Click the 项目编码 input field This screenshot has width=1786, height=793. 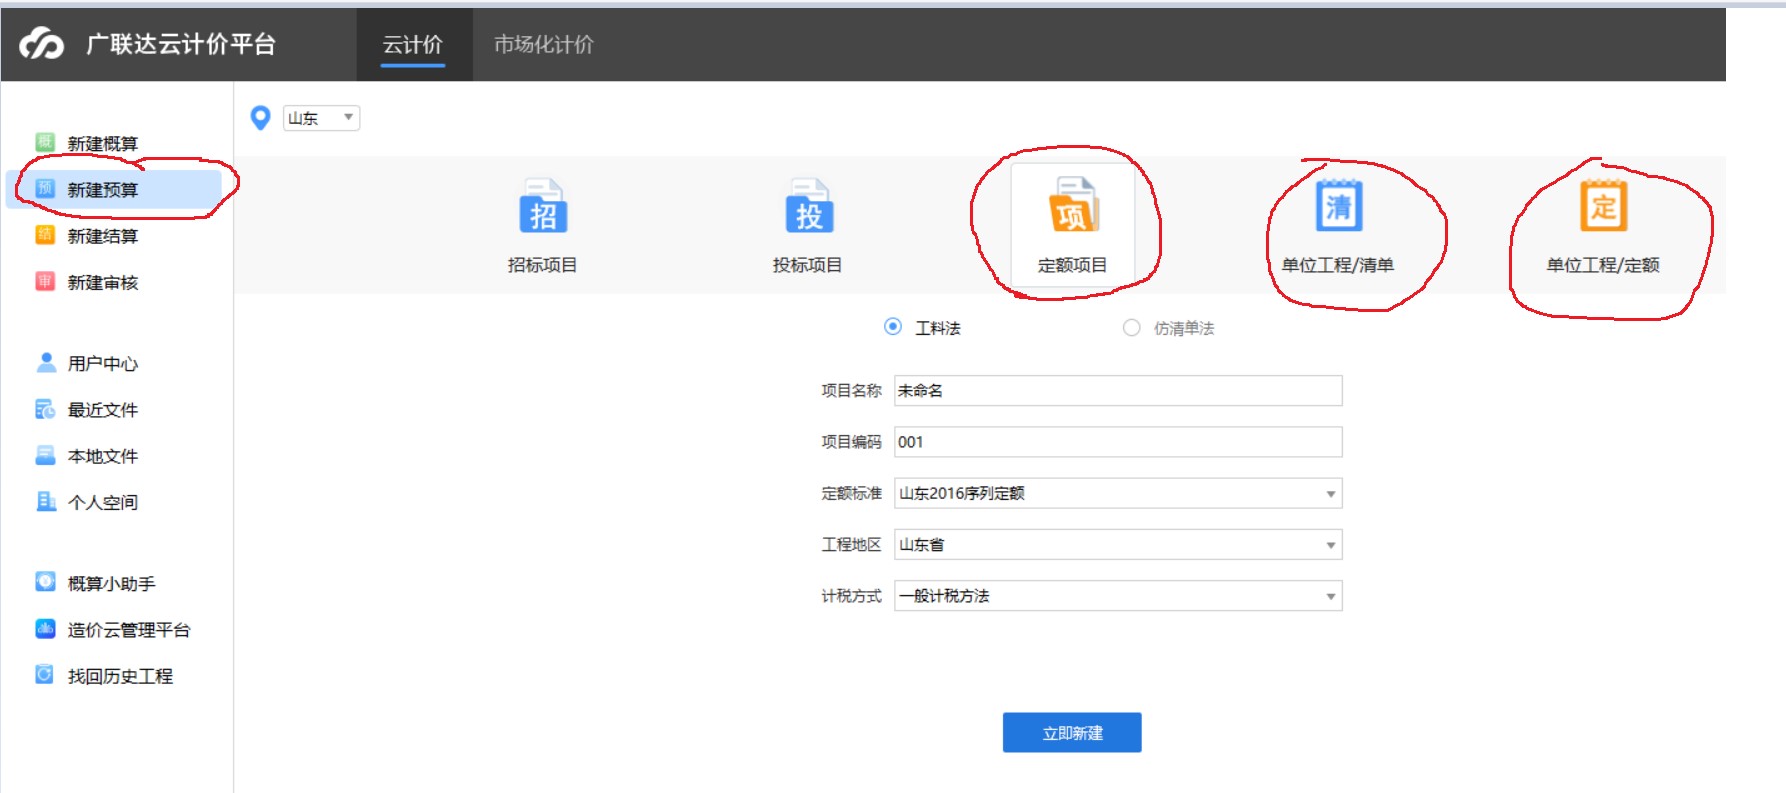(1118, 442)
